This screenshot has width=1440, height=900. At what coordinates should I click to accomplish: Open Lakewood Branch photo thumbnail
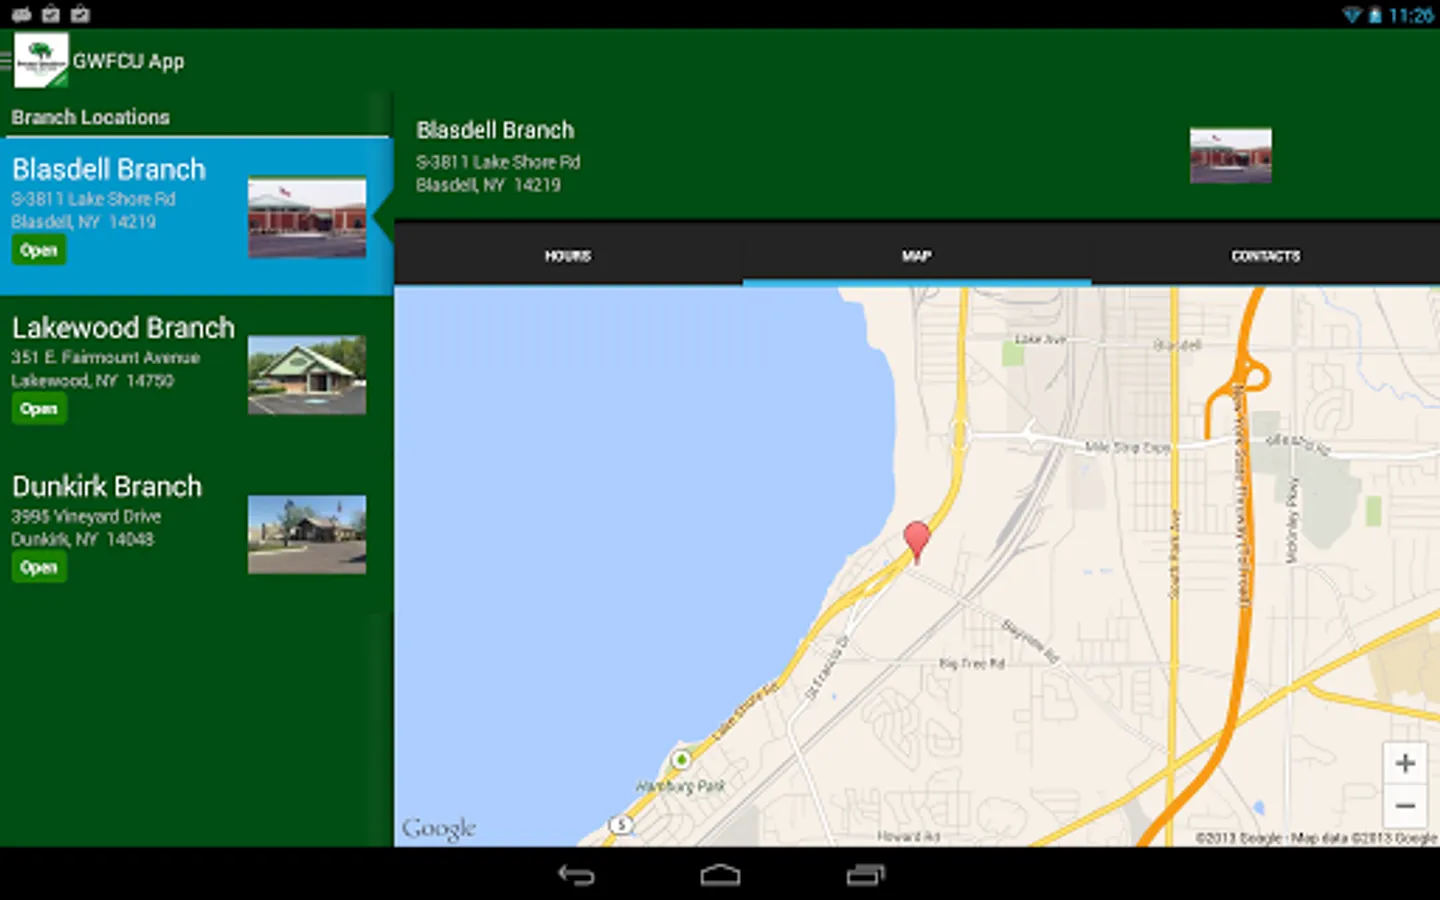coord(307,375)
